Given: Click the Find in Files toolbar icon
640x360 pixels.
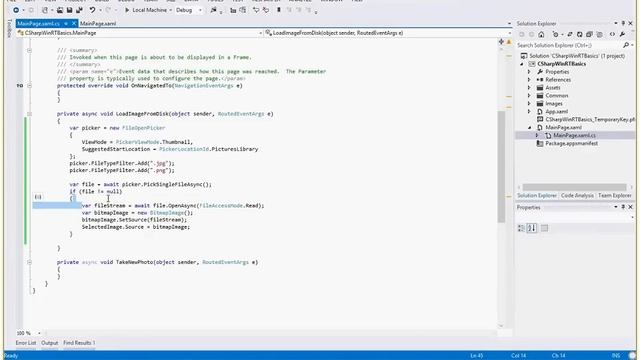Looking at the screenshot, I should (x=213, y=10).
